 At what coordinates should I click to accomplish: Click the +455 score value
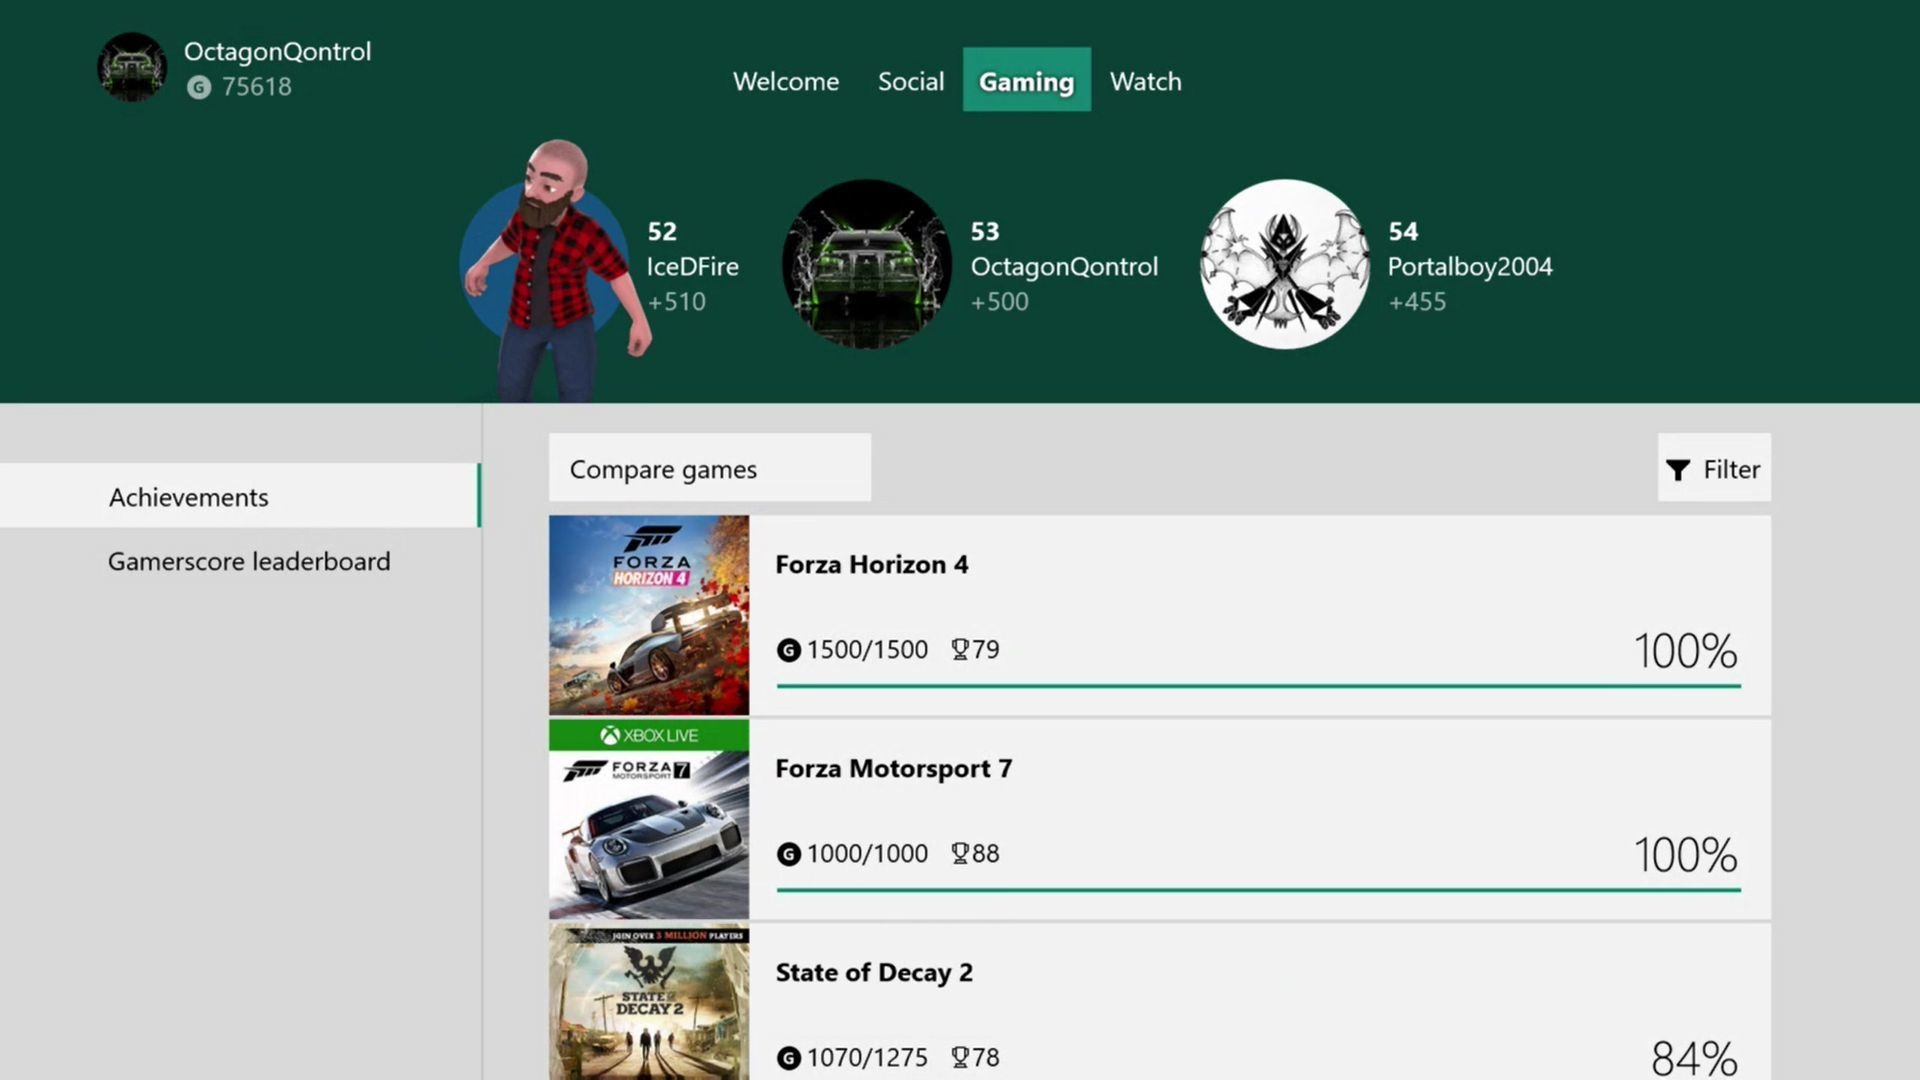point(1417,302)
